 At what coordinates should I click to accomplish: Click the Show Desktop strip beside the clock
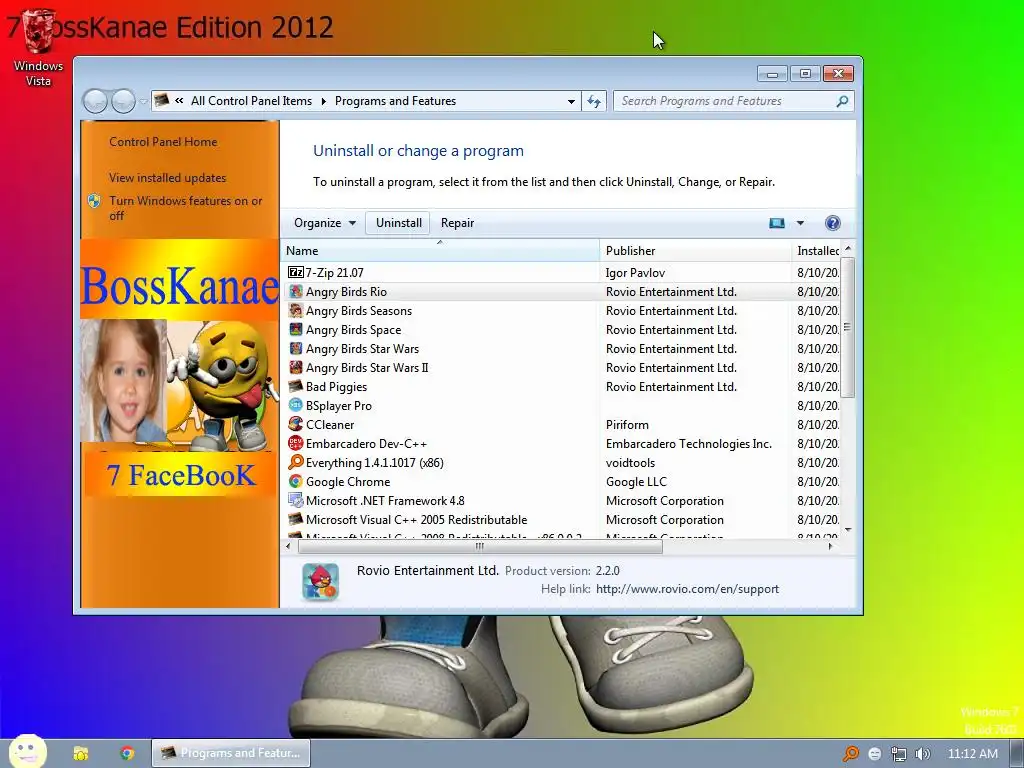click(x=1017, y=754)
